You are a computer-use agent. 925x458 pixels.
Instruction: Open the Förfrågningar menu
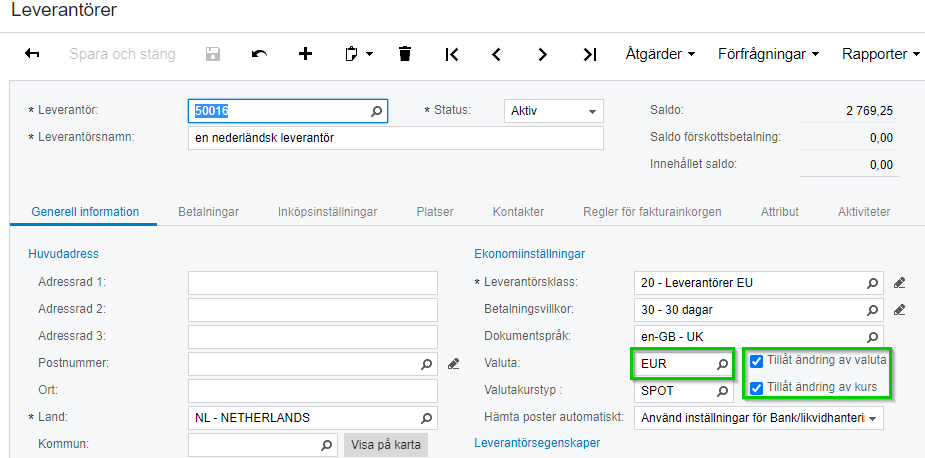pos(769,54)
